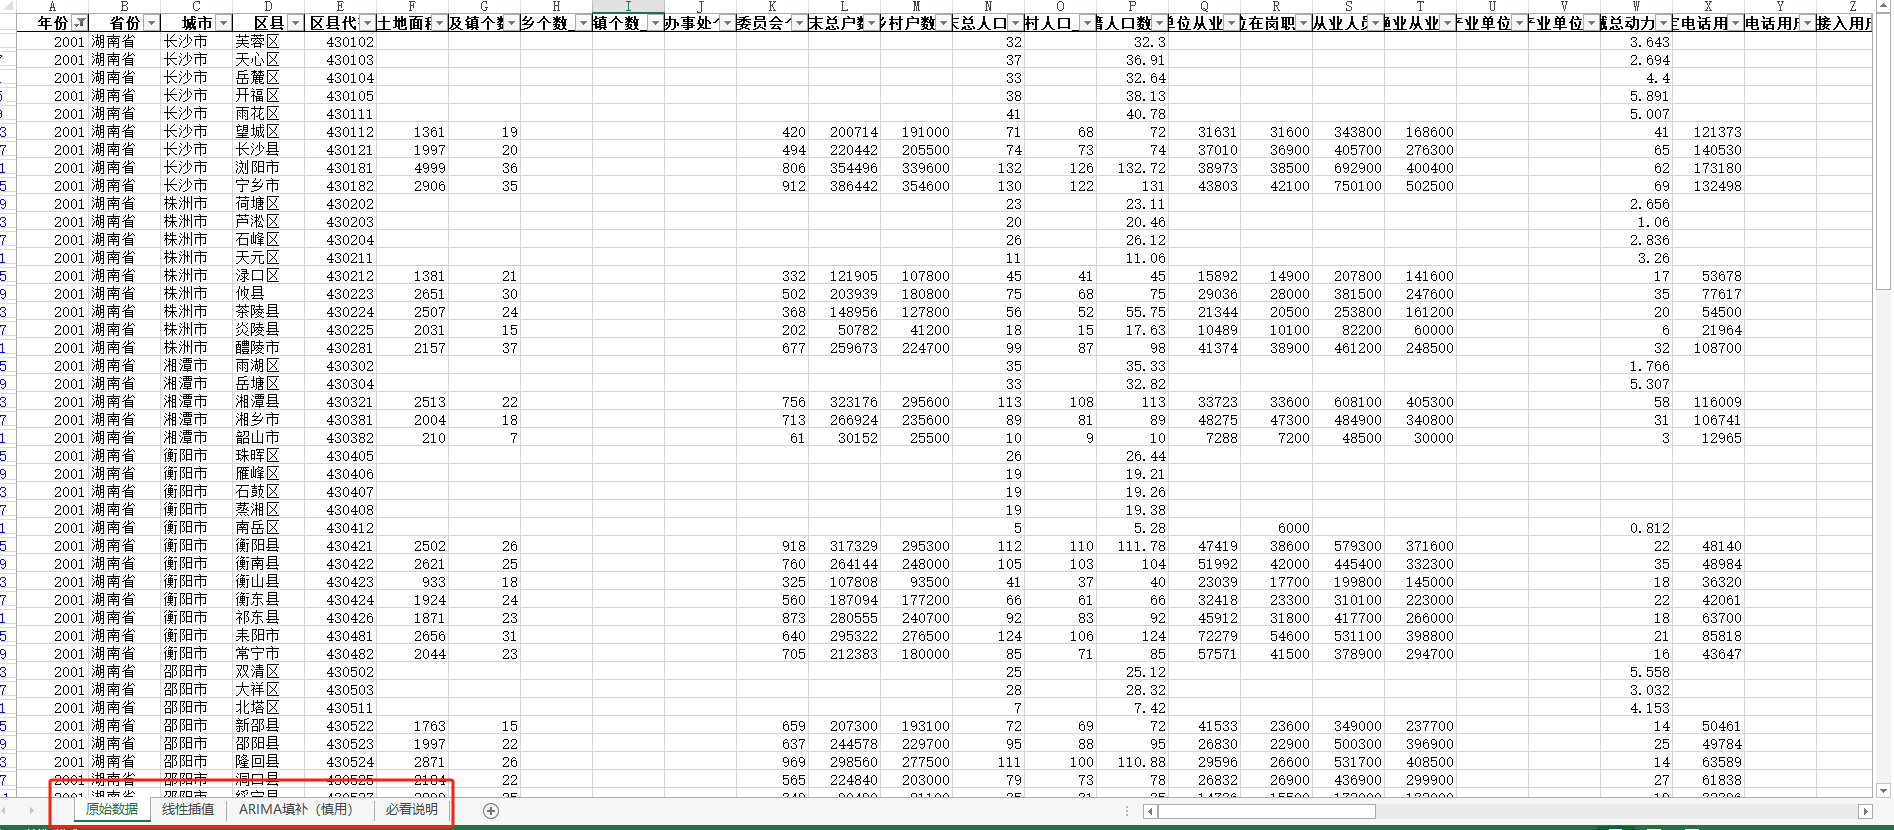This screenshot has height=830, width=1894.
Task: Open the filter dropdown for 城市 column
Action: point(224,23)
